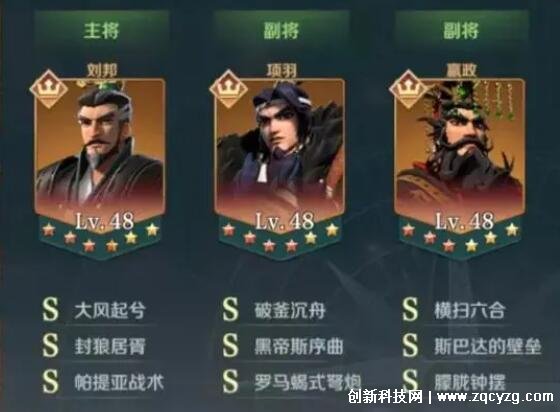Click the S rank icon beside 破釜沉舟

(230, 310)
